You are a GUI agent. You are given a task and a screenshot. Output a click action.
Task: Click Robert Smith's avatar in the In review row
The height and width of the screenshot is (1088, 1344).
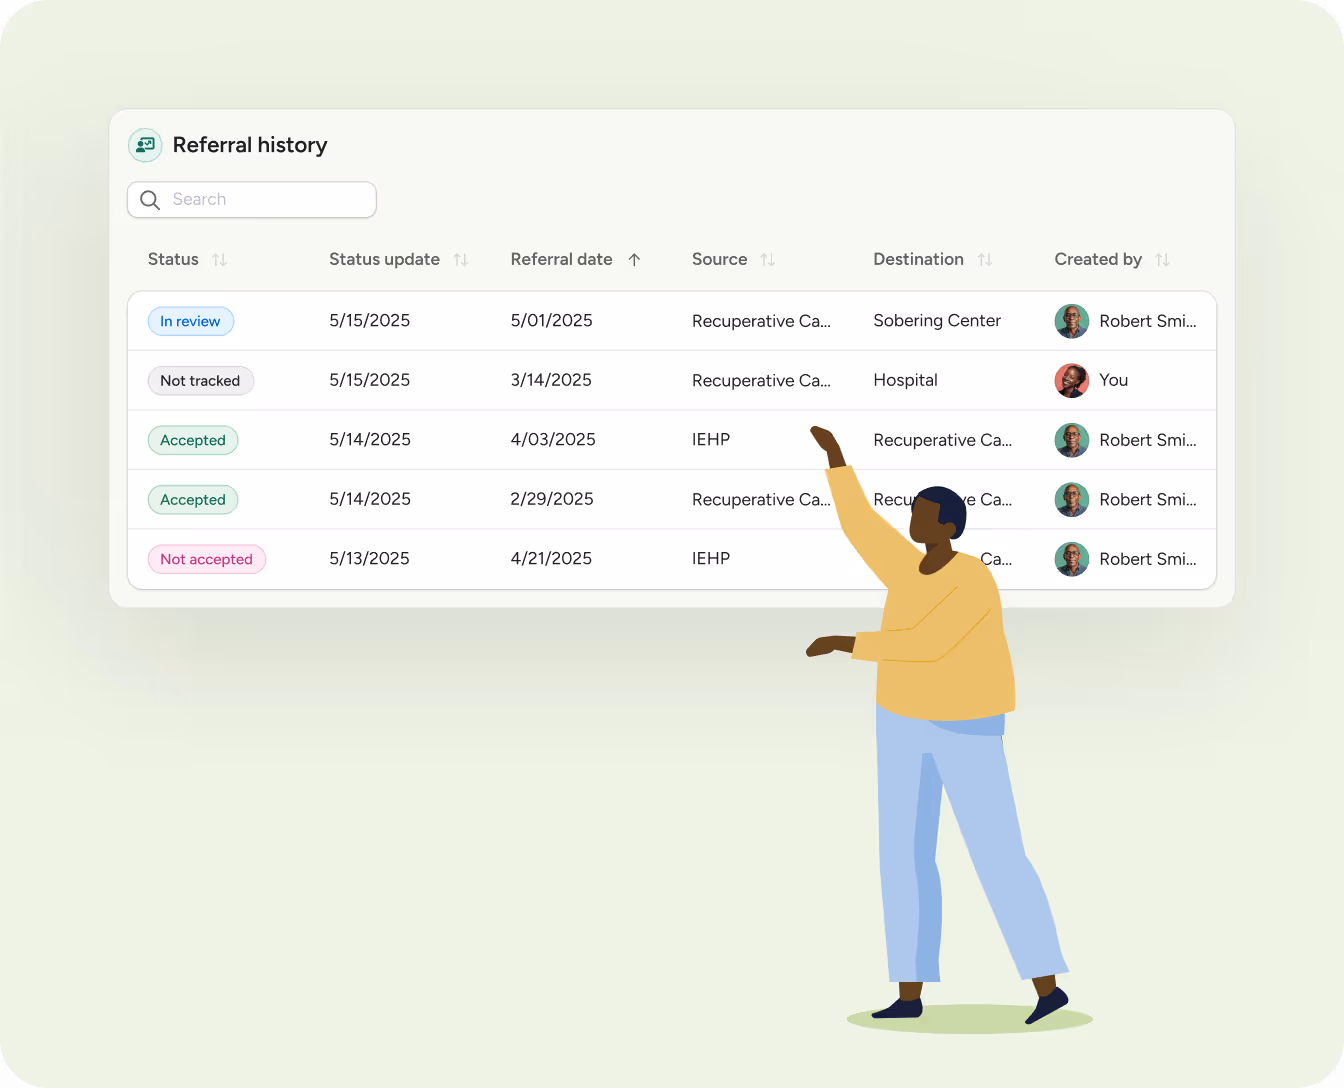(x=1071, y=321)
